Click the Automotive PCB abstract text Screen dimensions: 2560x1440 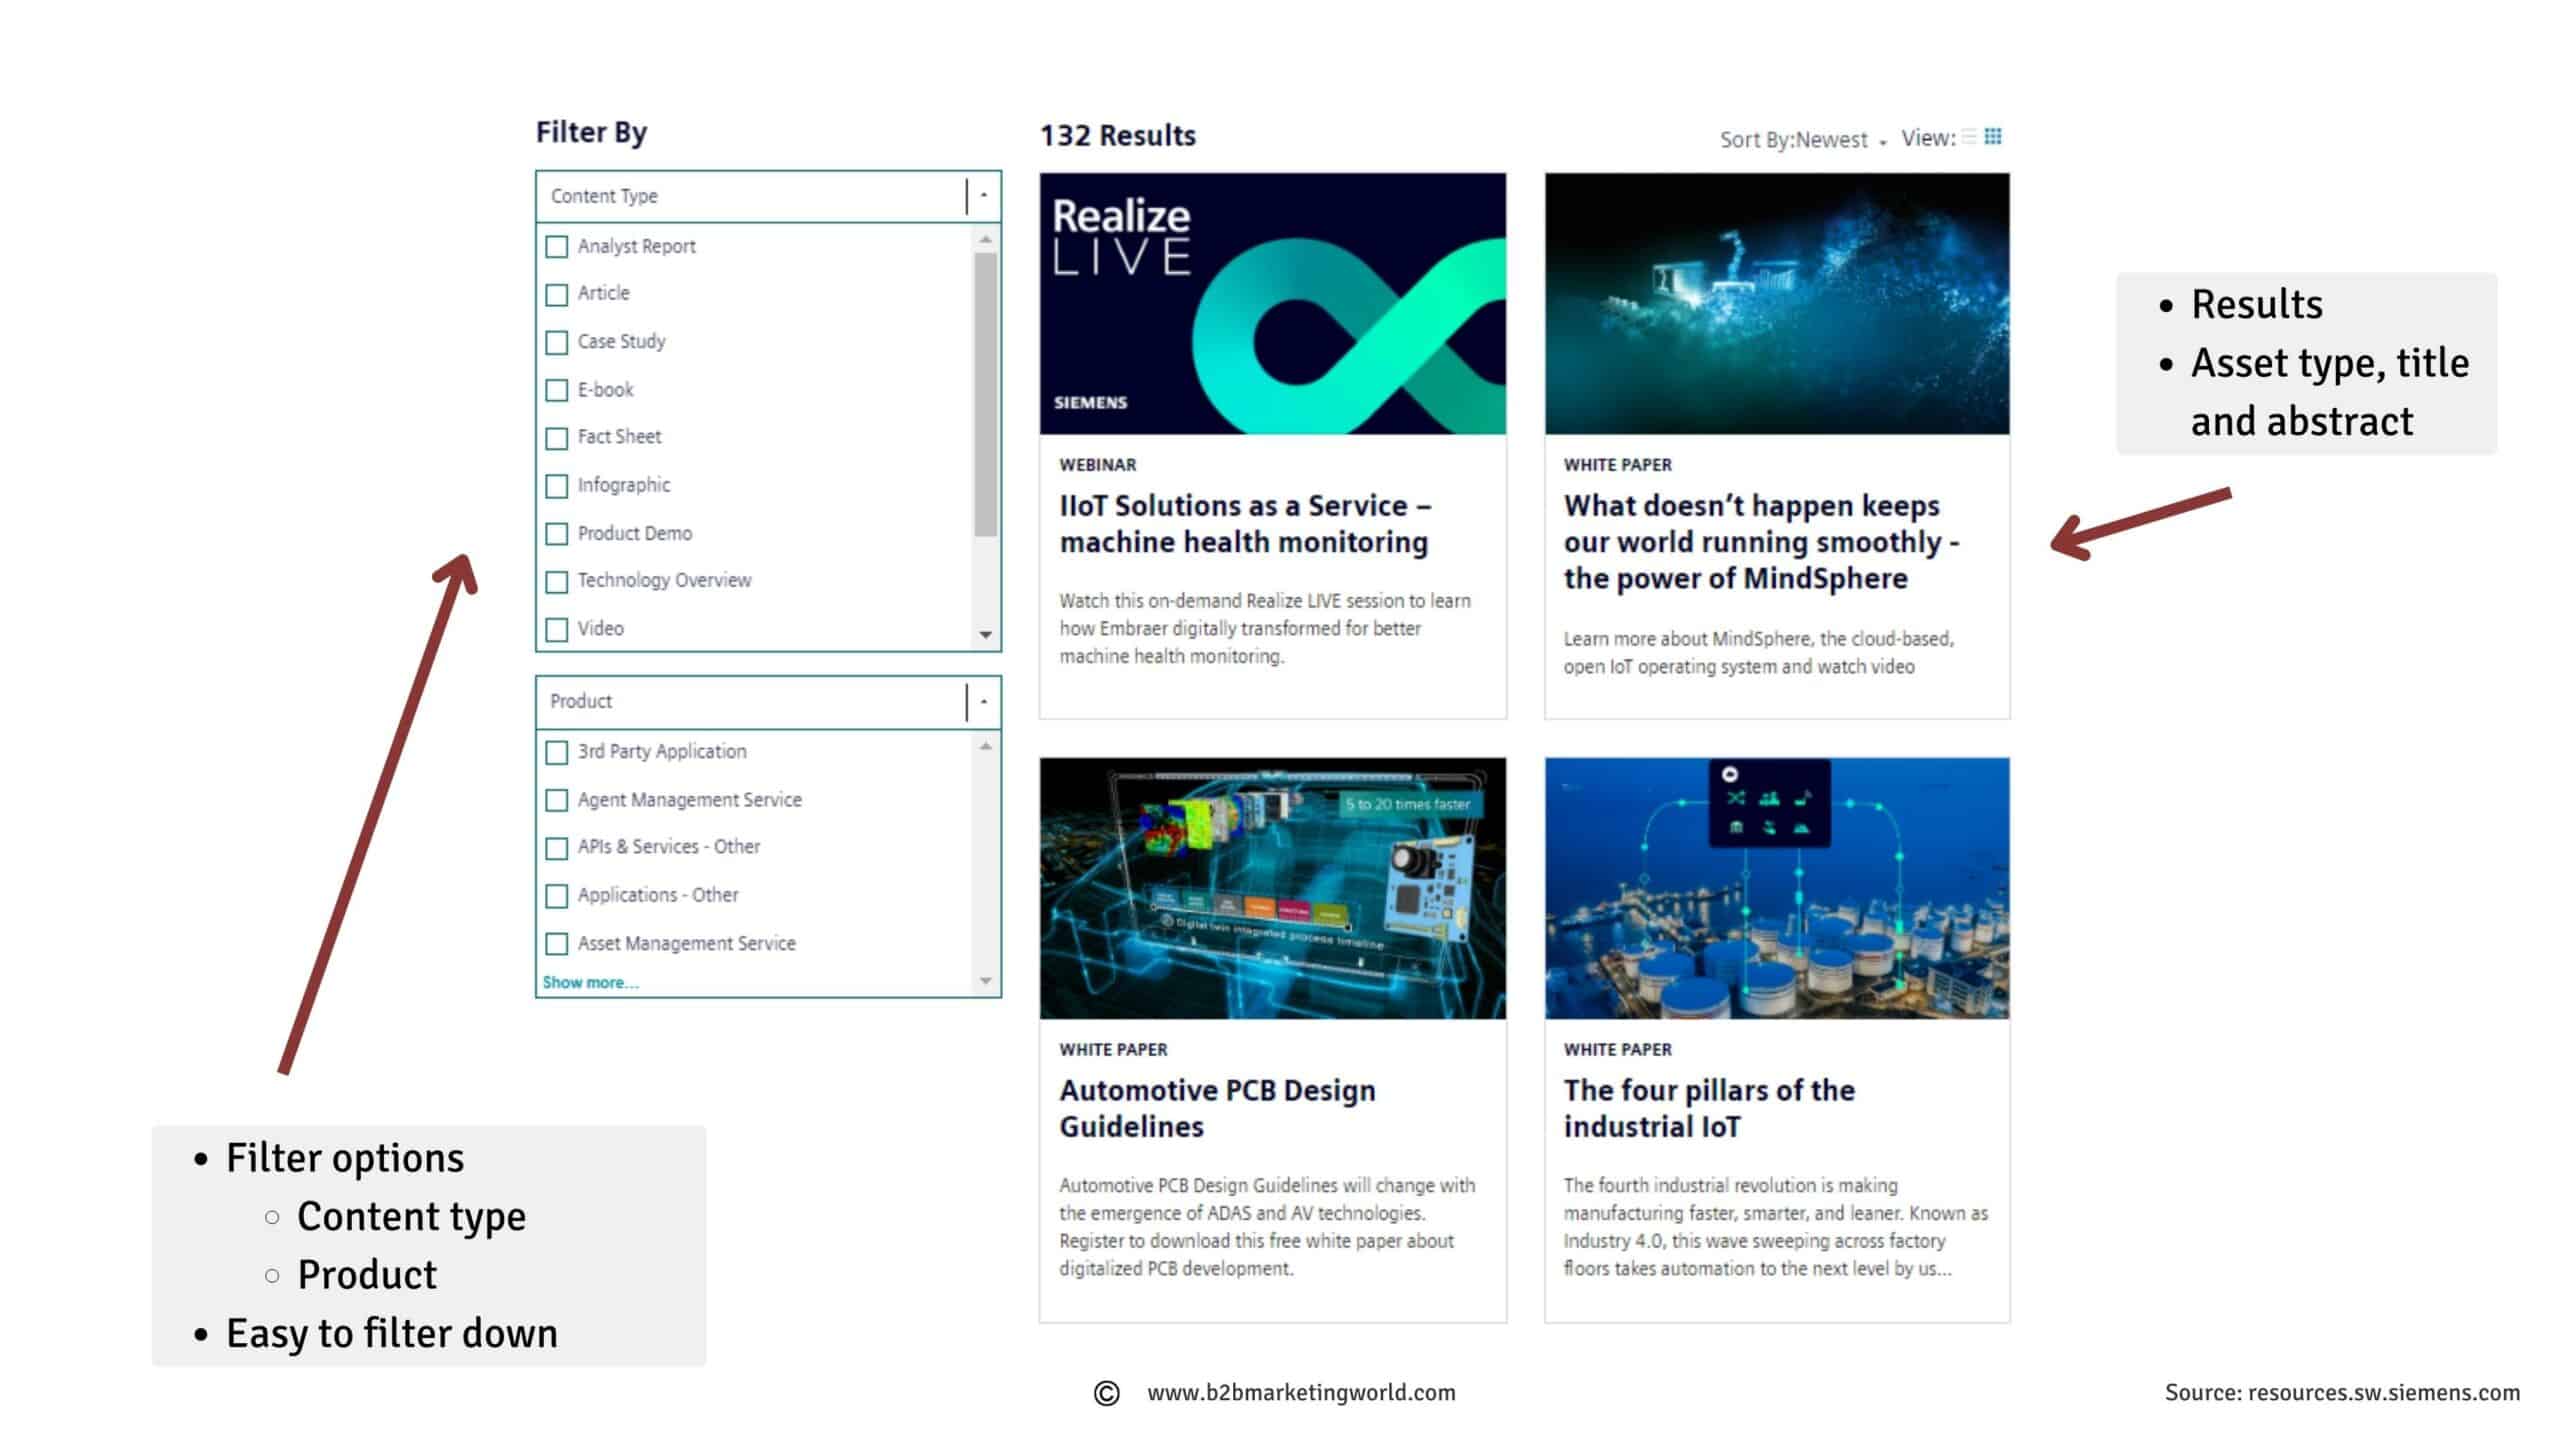point(1267,1227)
